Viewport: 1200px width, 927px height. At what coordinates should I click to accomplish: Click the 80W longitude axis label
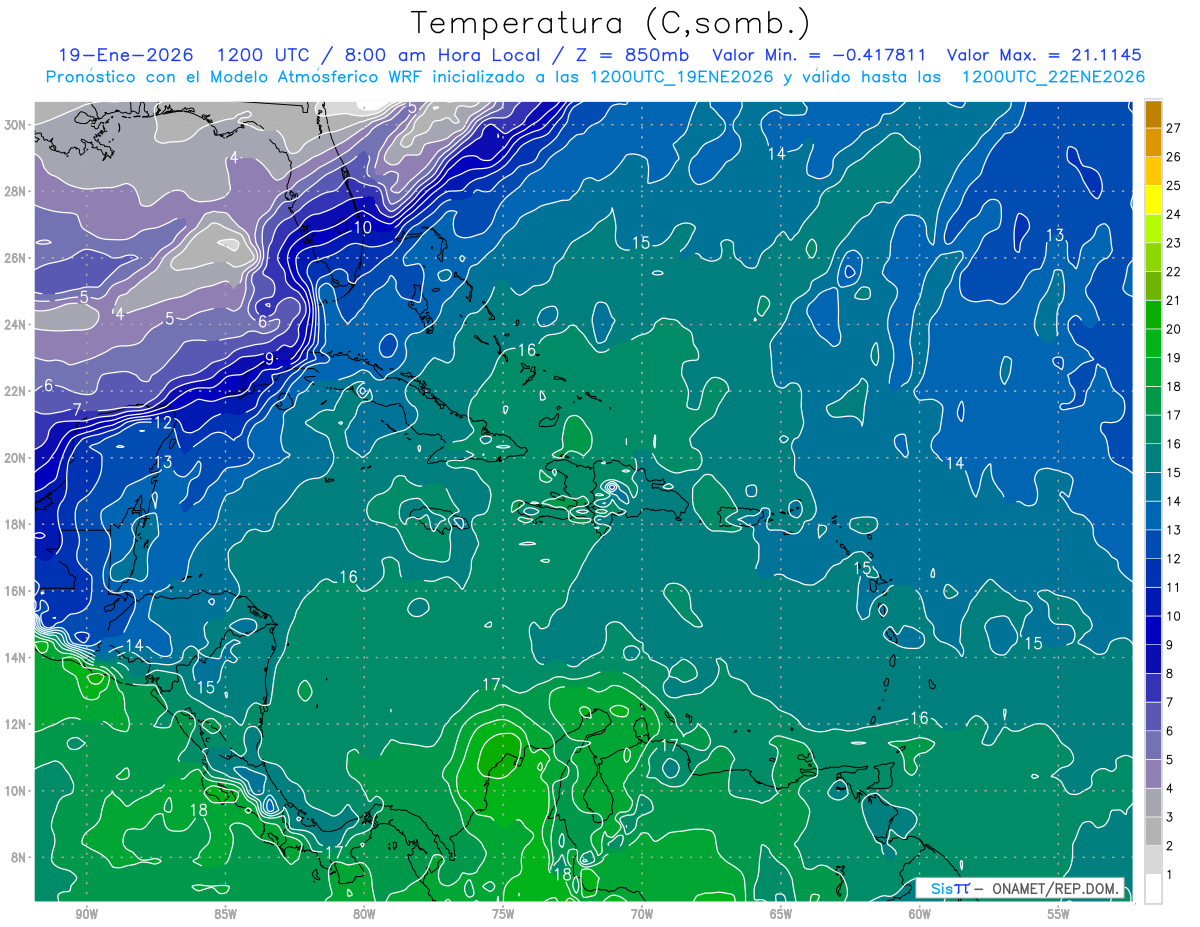coord(364,913)
